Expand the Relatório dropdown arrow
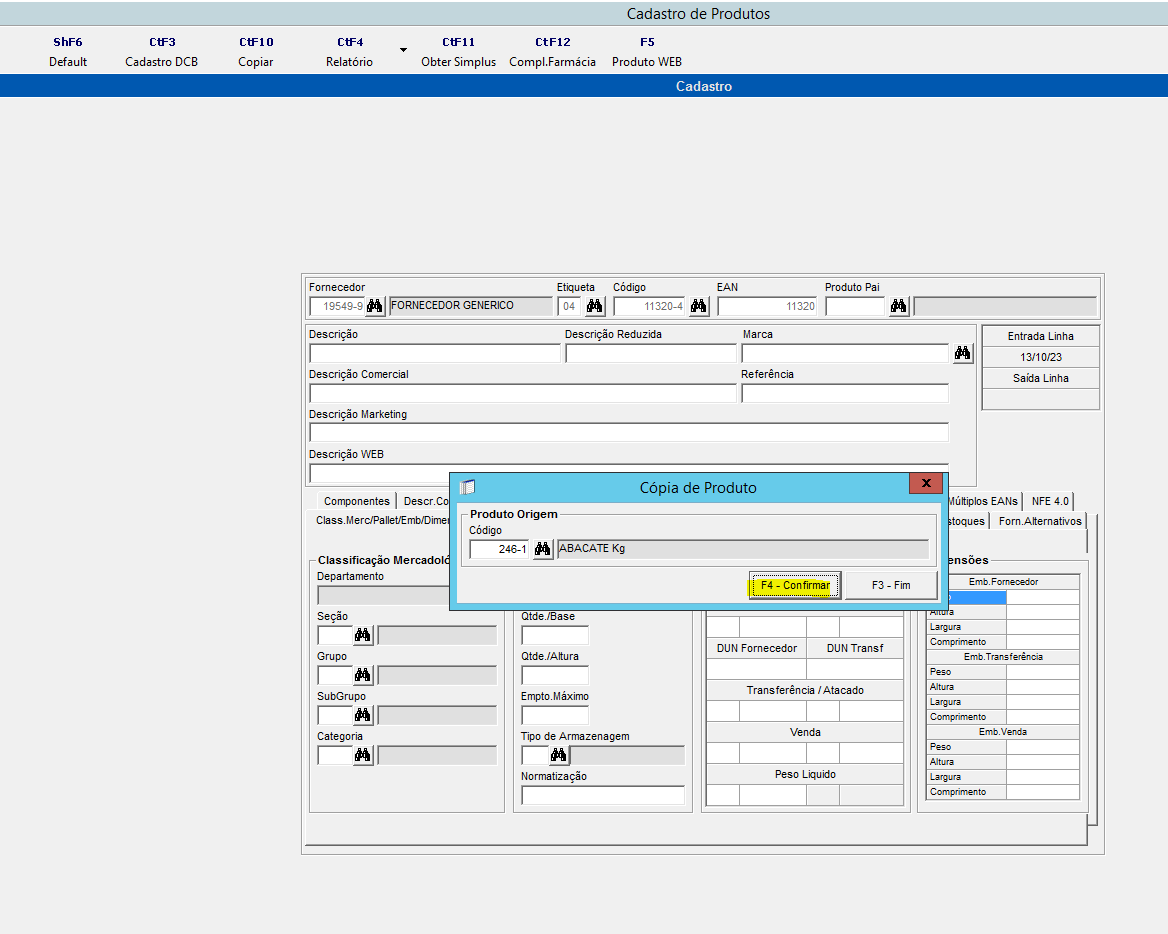Image resolution: width=1168 pixels, height=934 pixels. tap(403, 48)
